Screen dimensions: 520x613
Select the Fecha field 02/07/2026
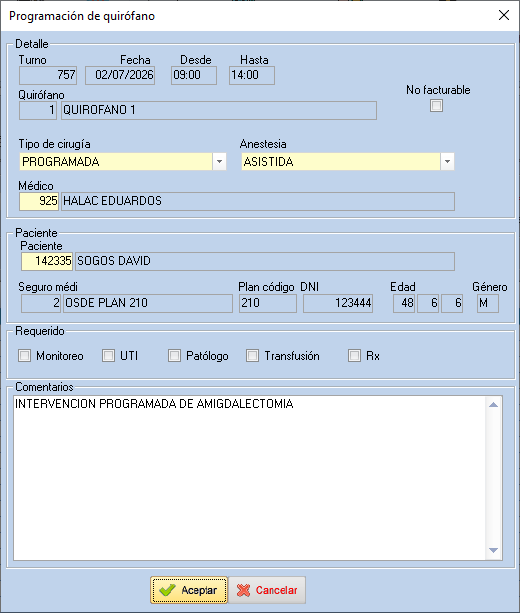click(120, 75)
